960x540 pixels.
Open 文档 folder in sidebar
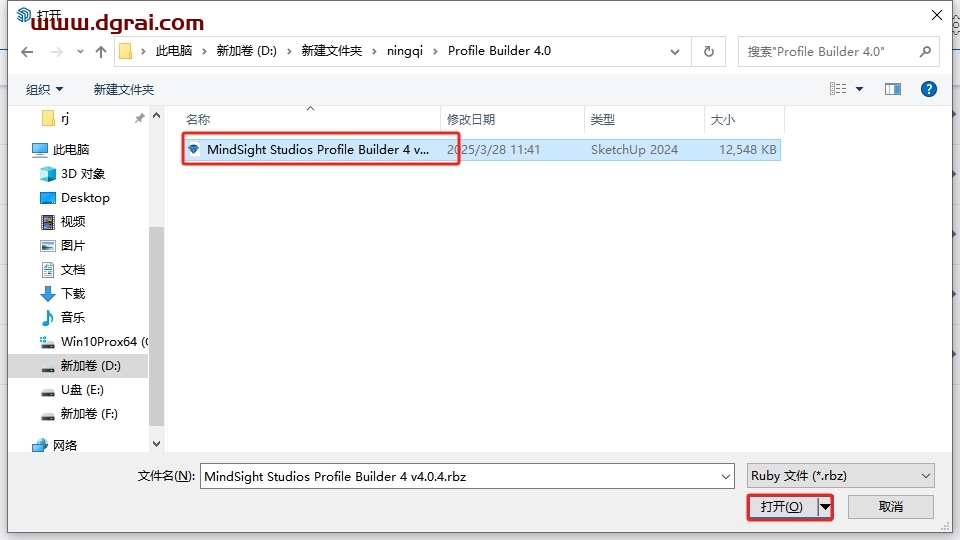[73, 269]
